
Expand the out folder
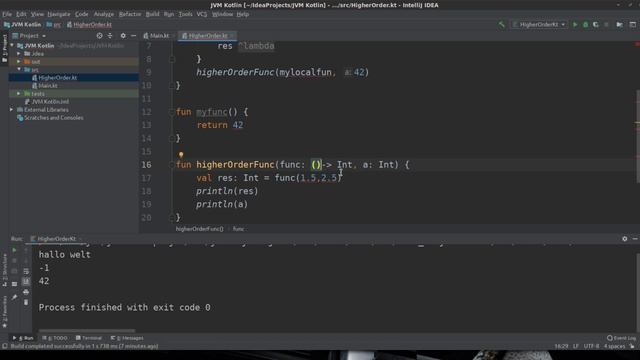click(19, 62)
